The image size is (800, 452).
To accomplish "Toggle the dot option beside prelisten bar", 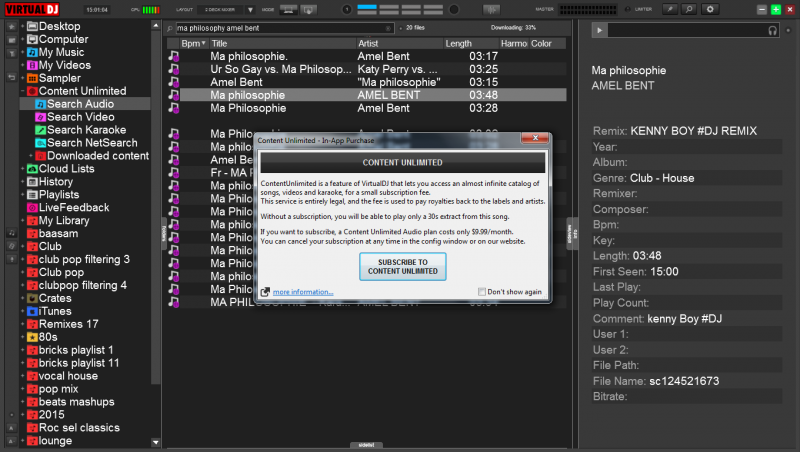I will [x=788, y=31].
